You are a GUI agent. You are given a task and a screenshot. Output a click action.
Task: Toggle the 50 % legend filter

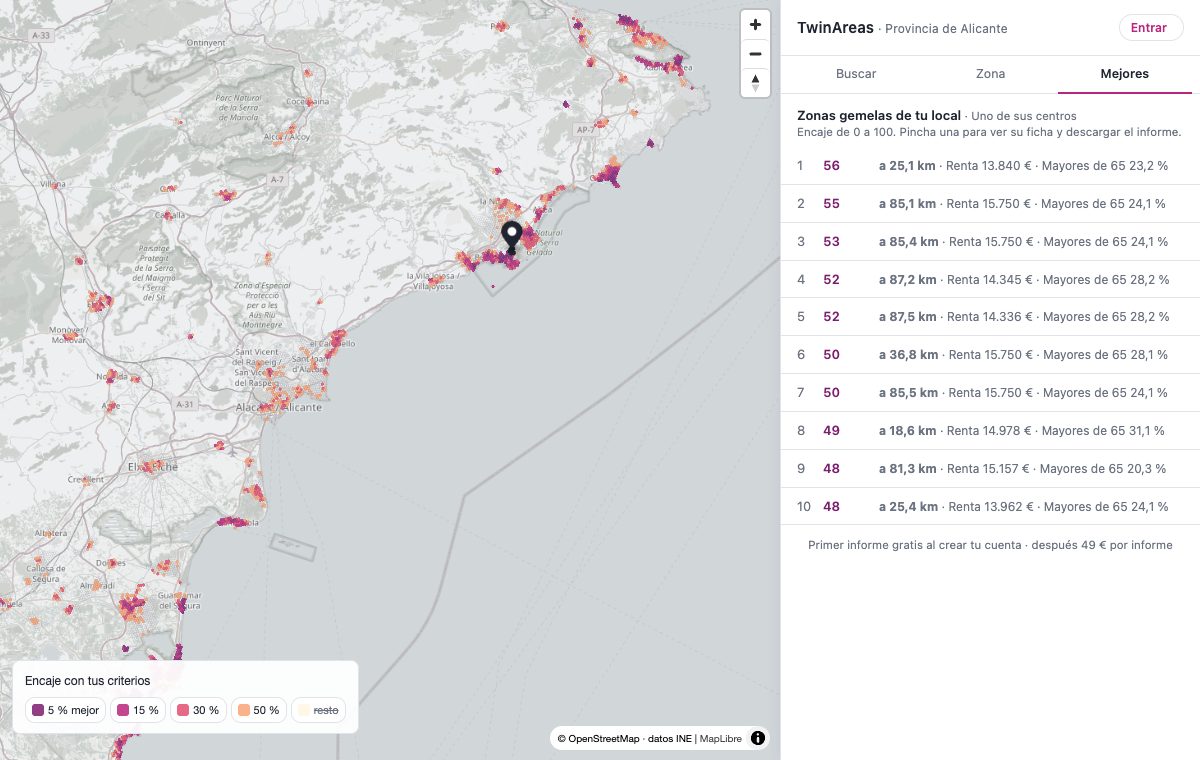click(x=258, y=711)
